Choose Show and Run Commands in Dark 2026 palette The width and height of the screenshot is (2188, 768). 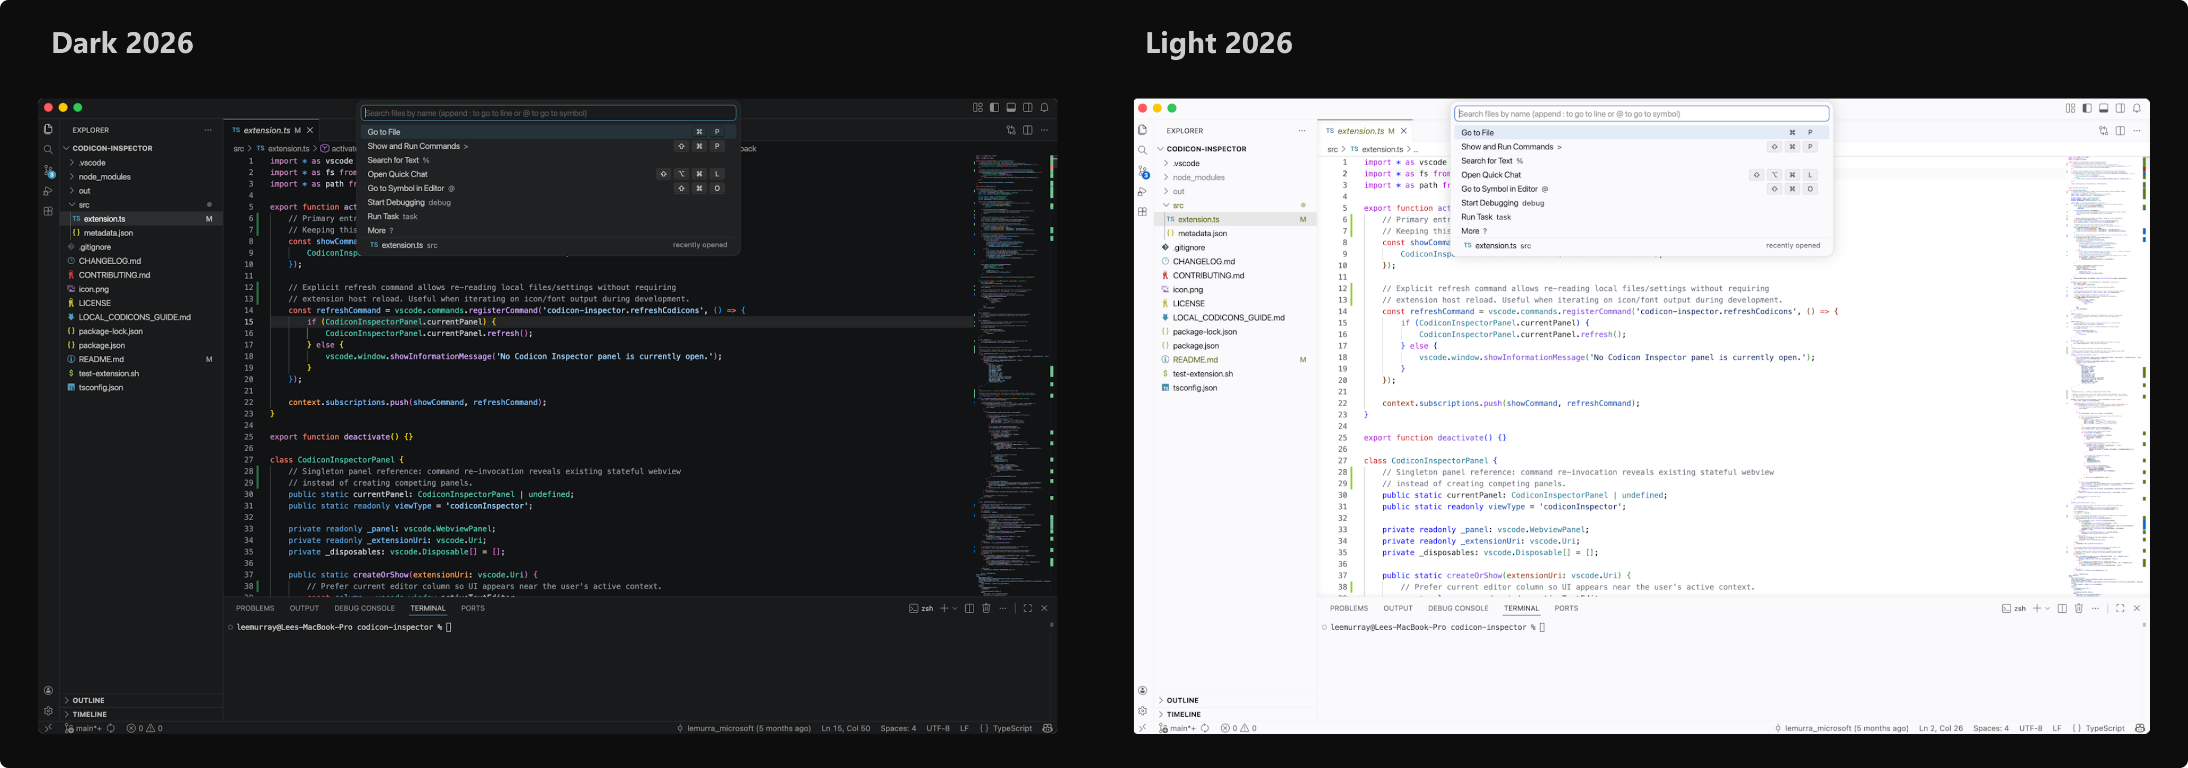point(548,146)
